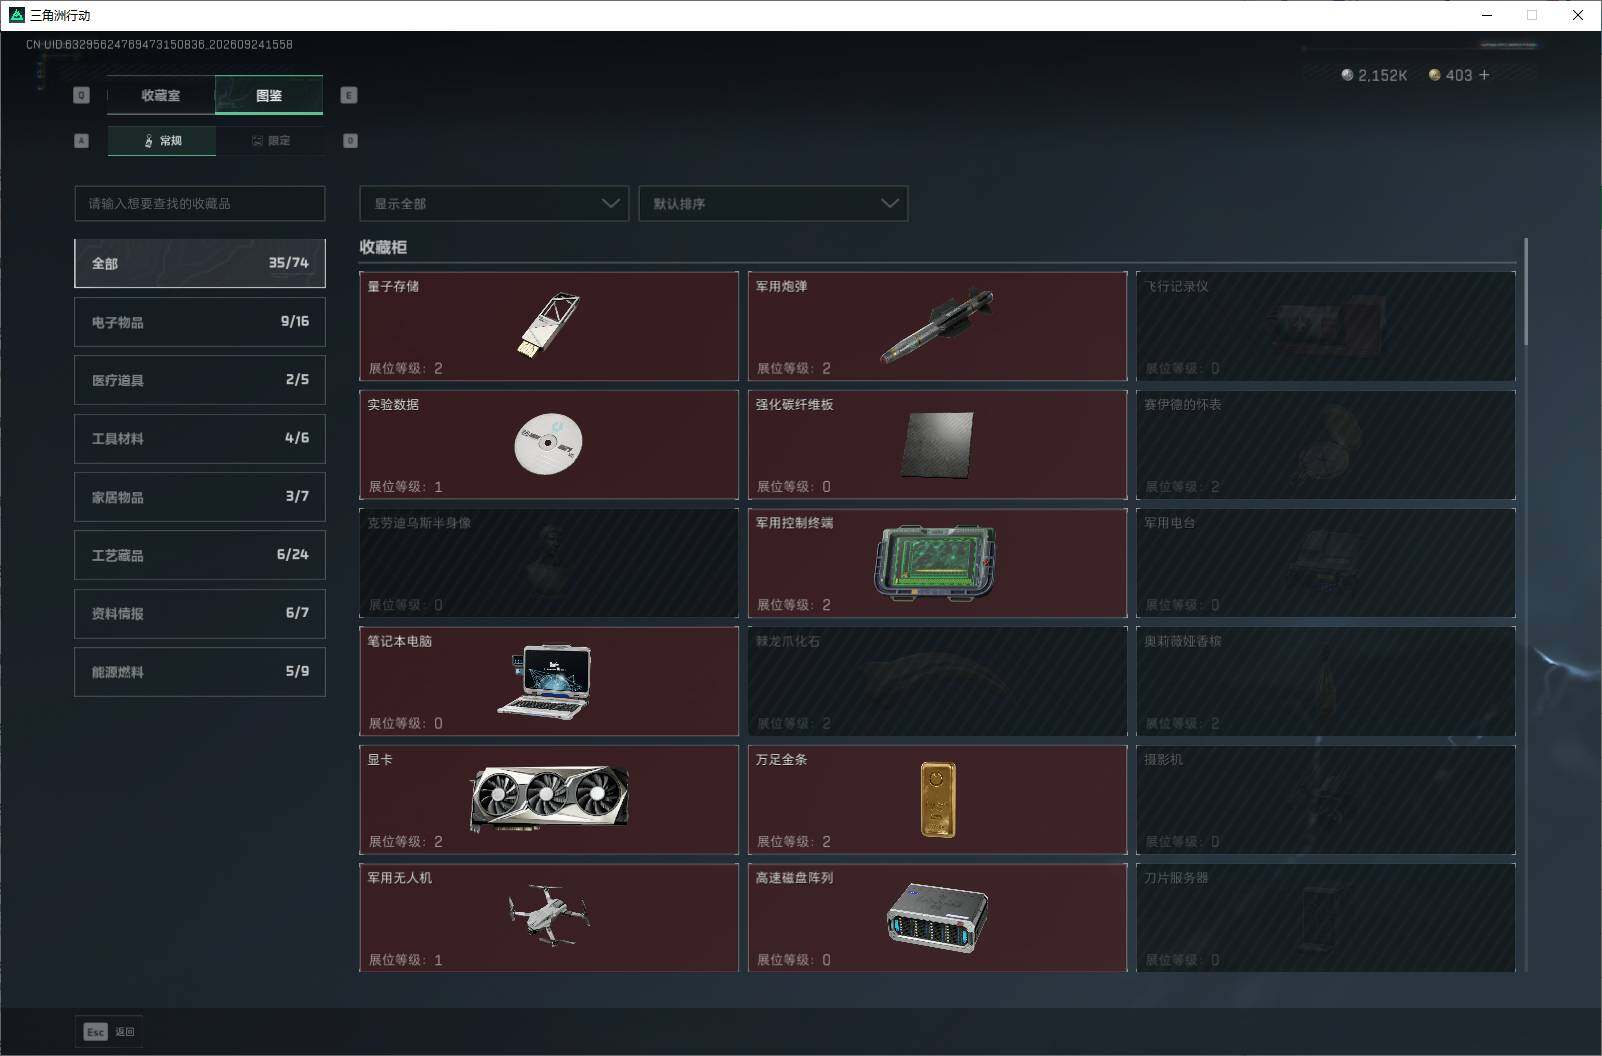Click the 笔记本电脑 laptop image
Screen dimensions: 1602x1056
pyautogui.click(x=545, y=680)
